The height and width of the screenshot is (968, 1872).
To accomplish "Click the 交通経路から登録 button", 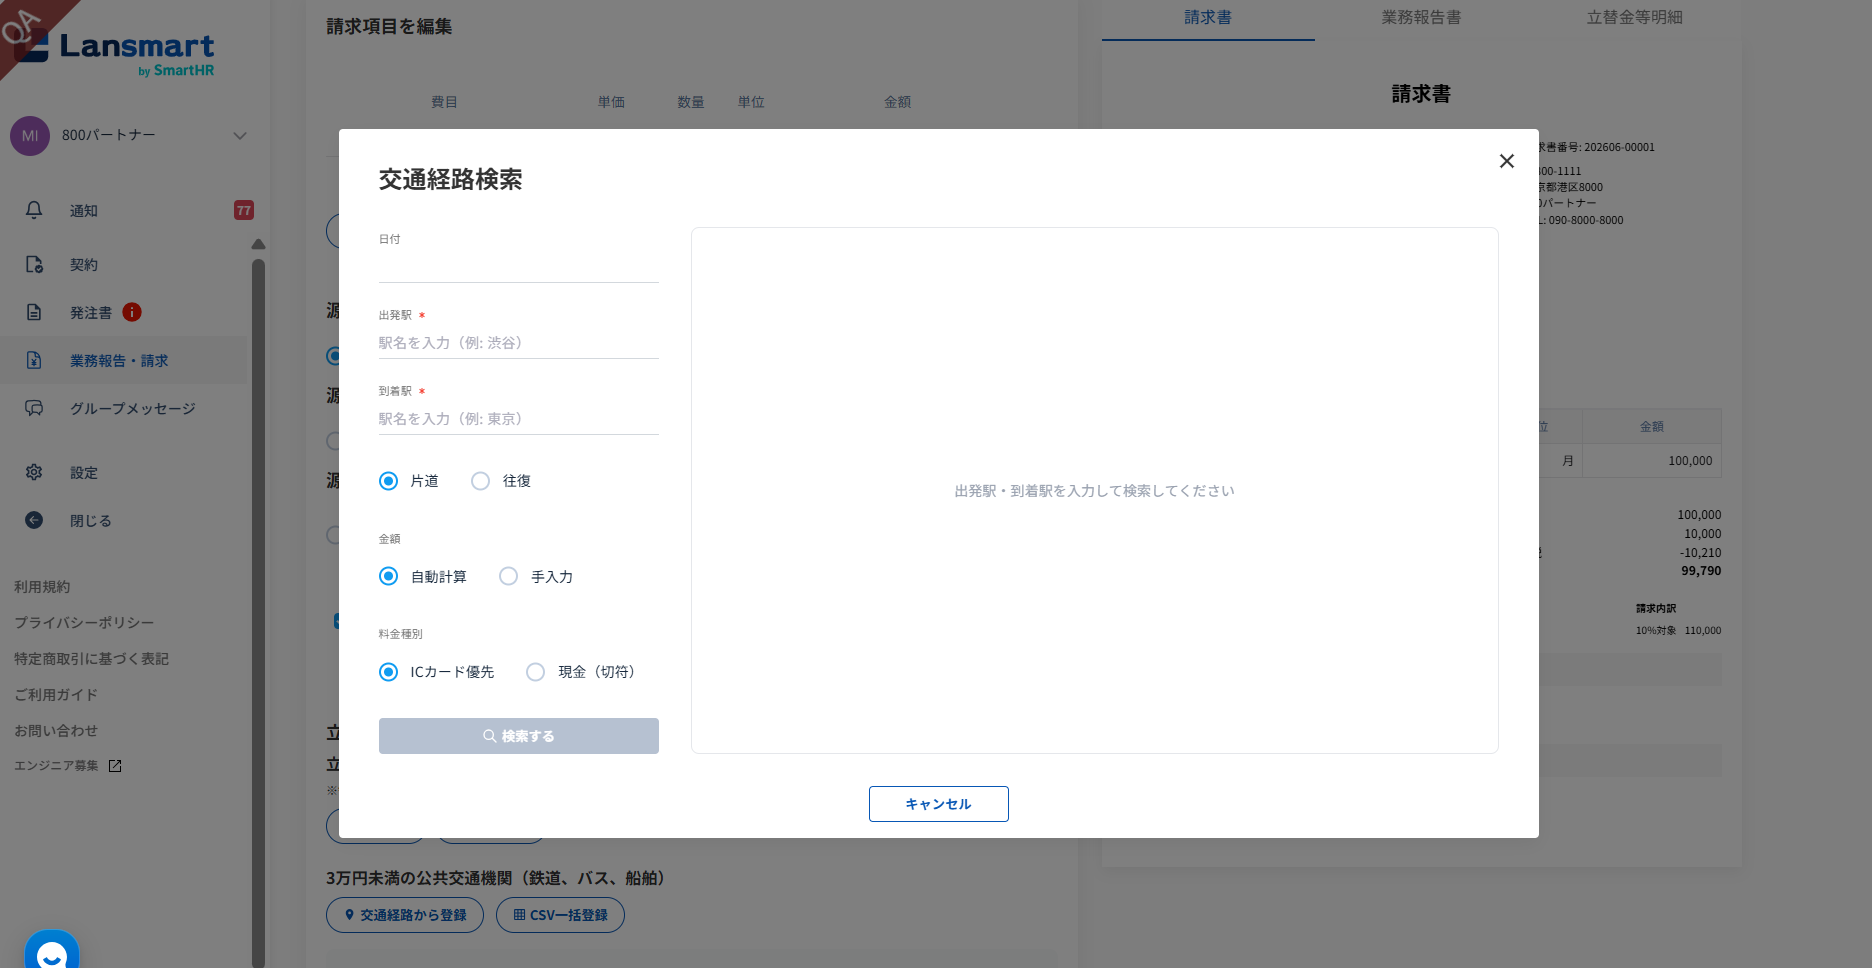I will pyautogui.click(x=405, y=915).
